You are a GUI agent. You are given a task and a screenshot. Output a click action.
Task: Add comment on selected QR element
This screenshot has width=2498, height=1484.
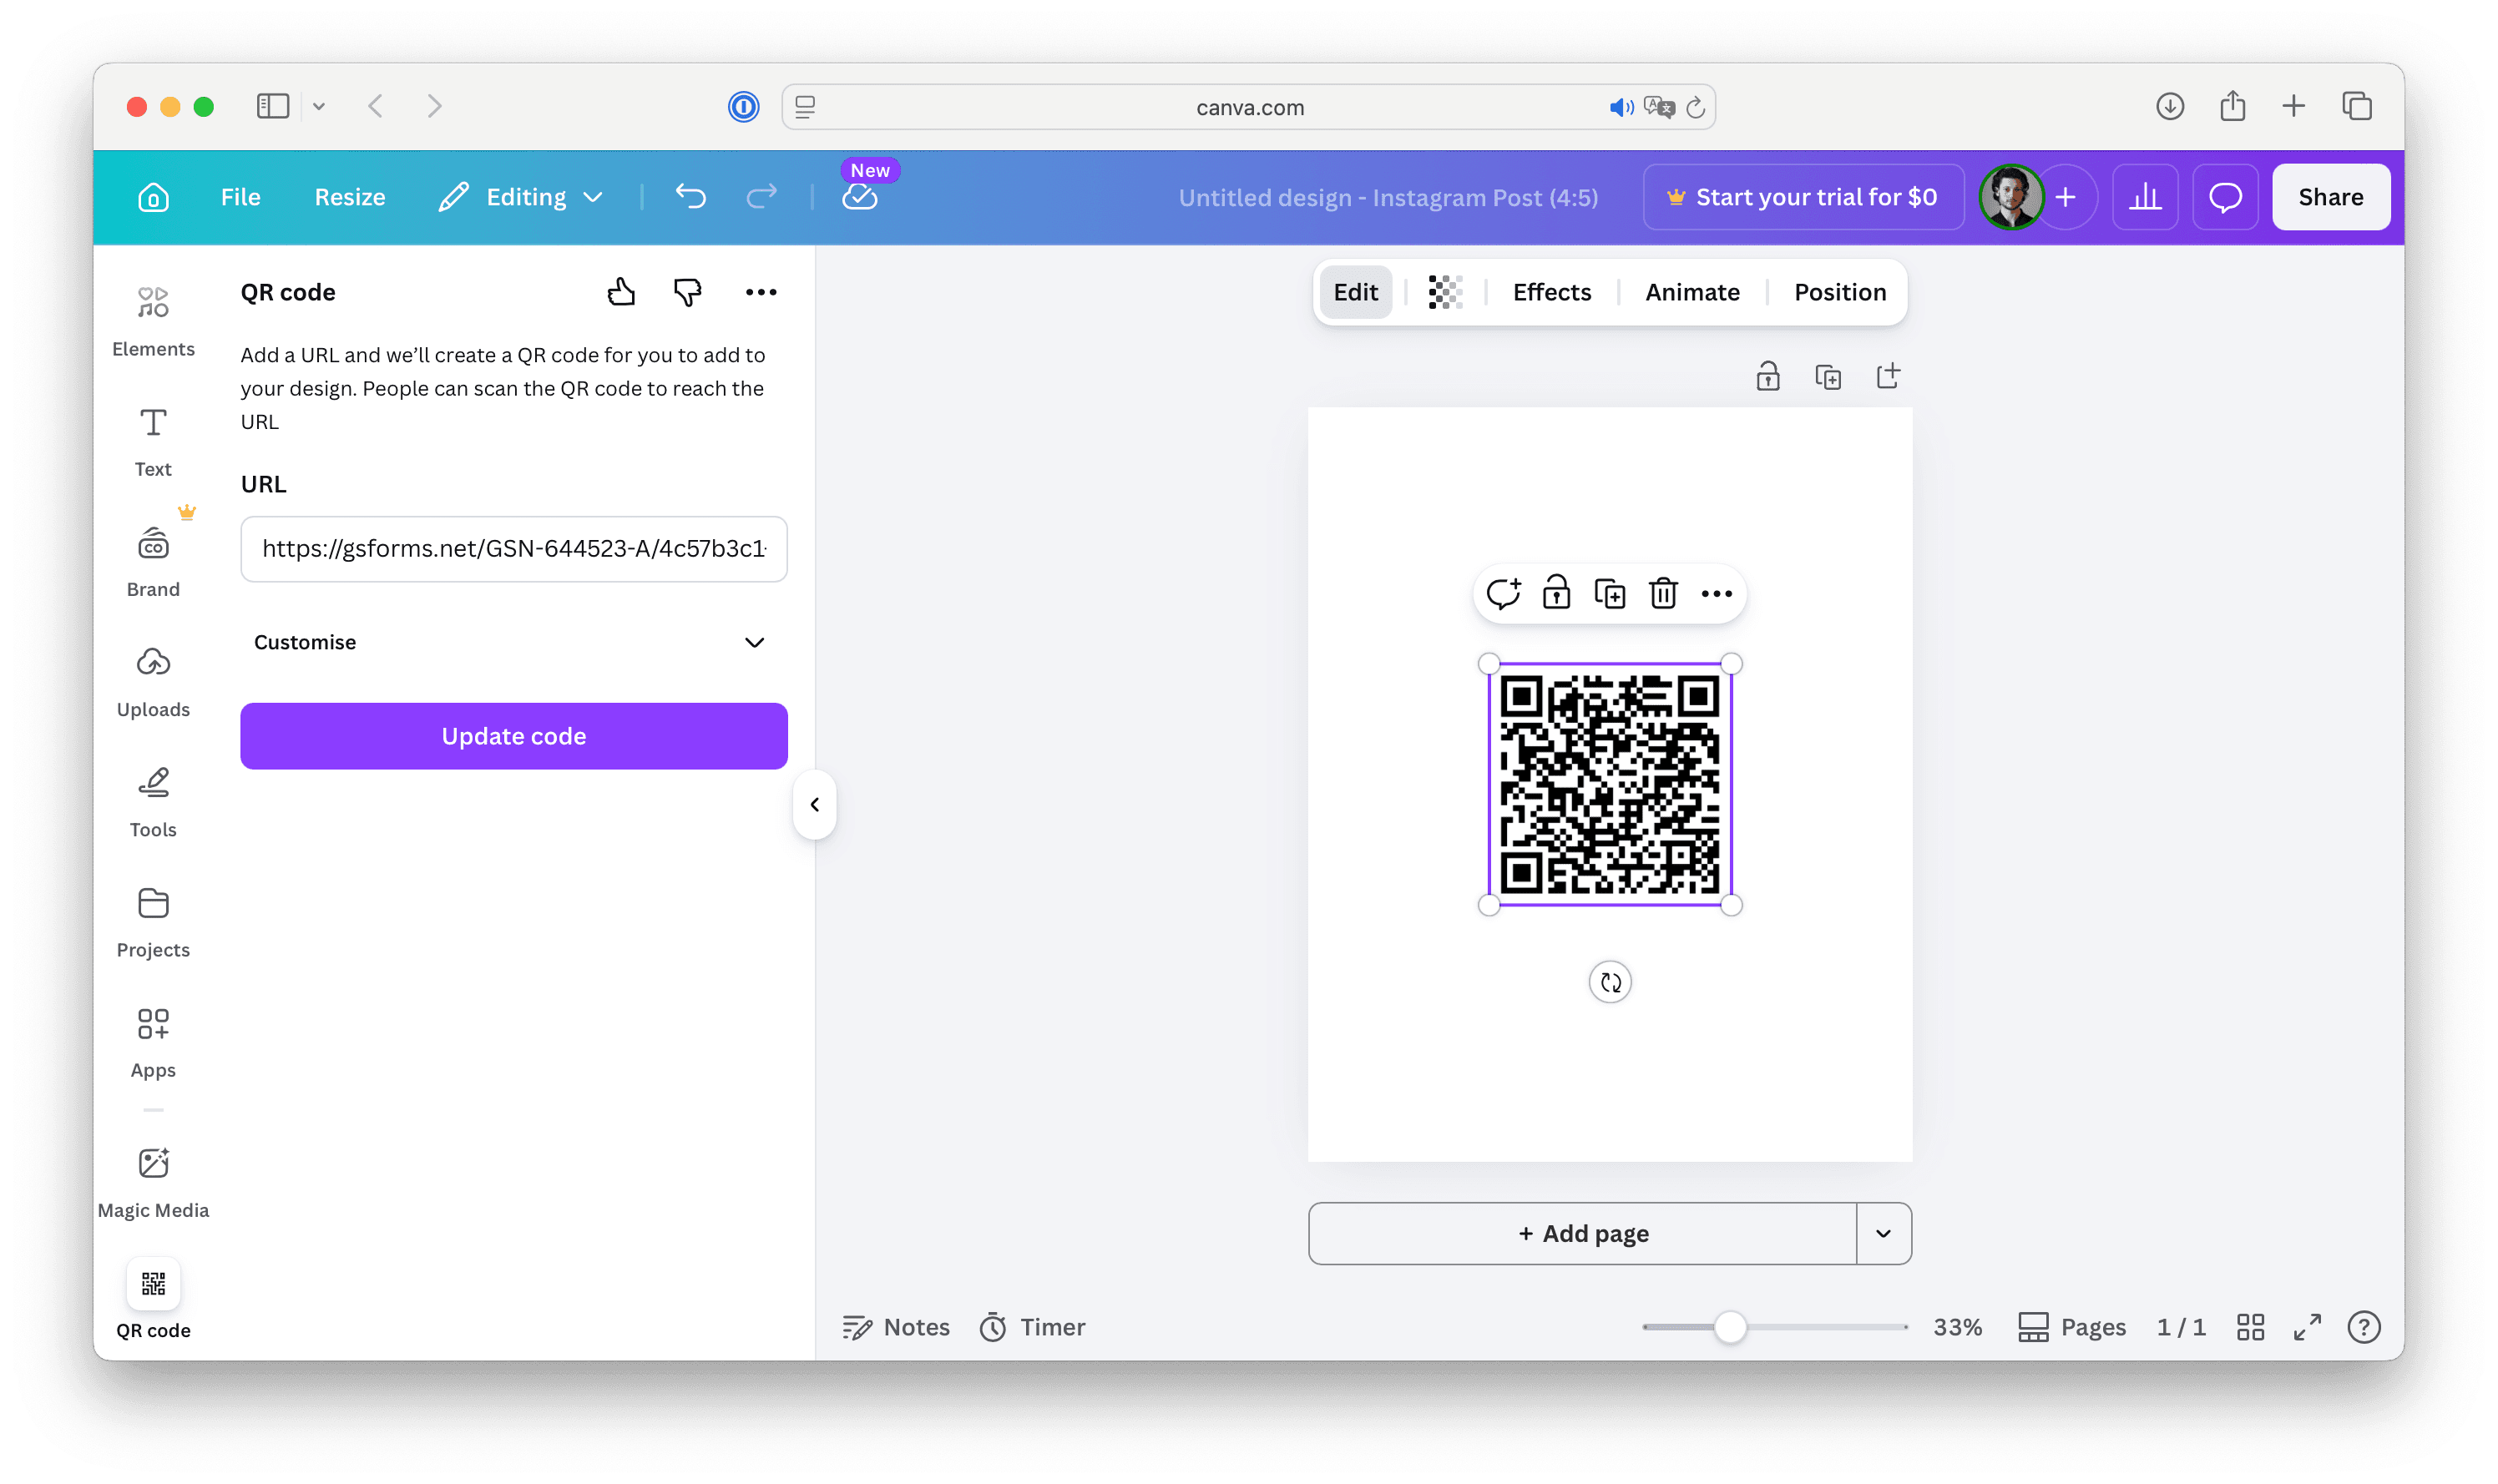click(x=1503, y=594)
